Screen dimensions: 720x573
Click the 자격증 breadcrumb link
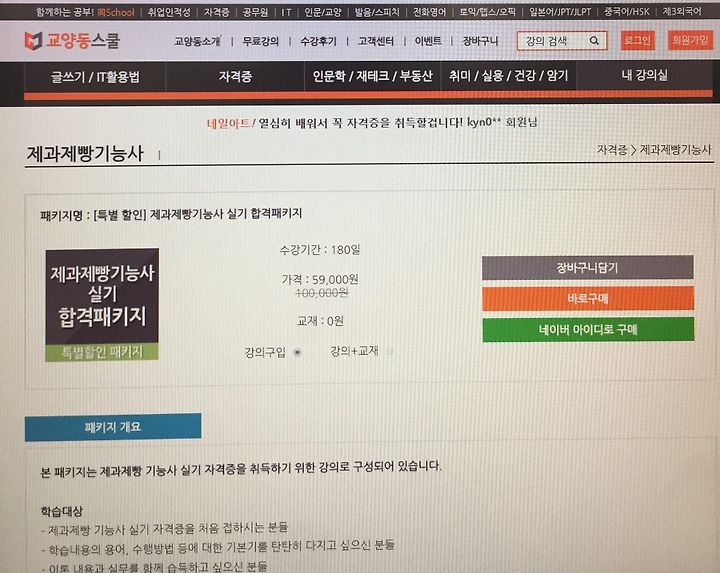pos(612,150)
